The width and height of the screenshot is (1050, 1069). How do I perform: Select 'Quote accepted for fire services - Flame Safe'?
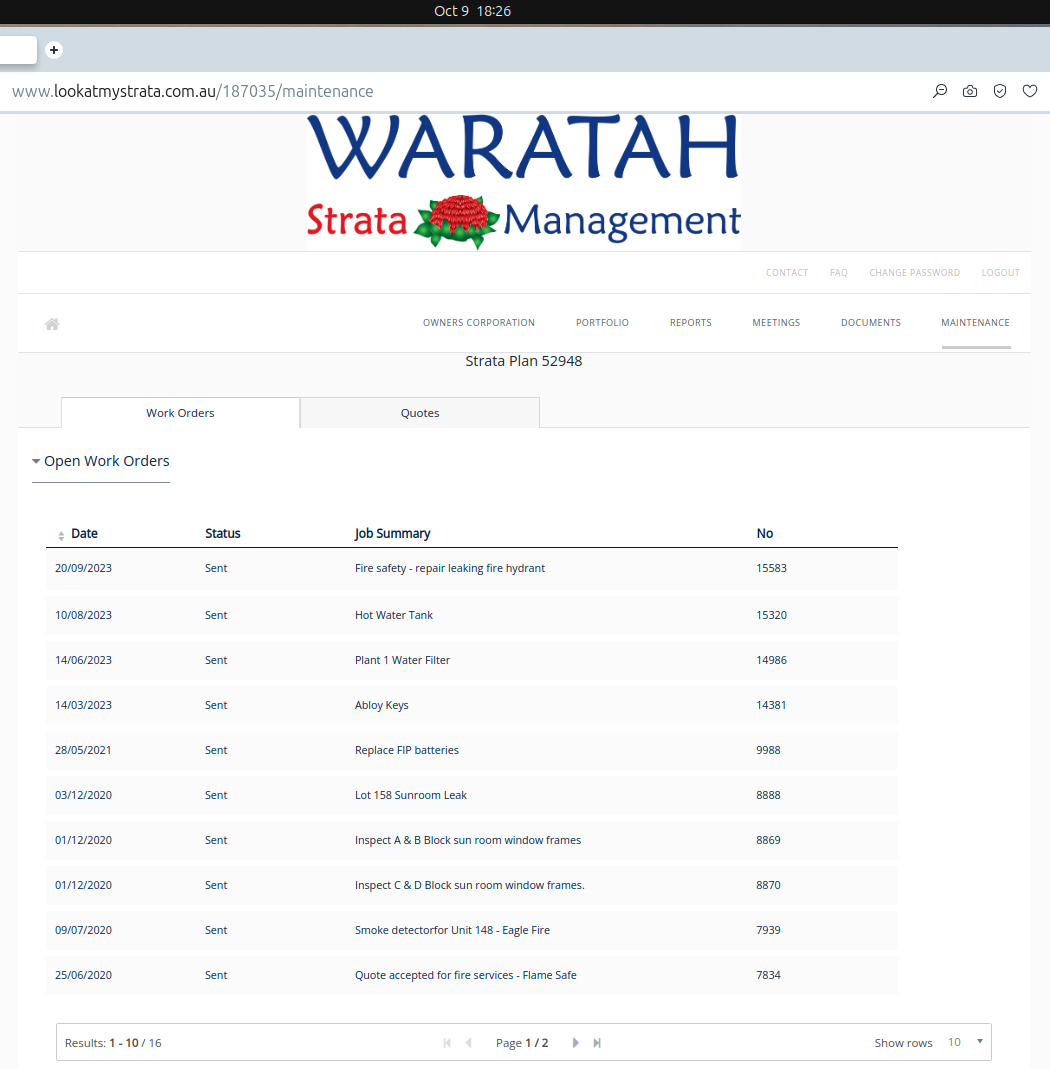coord(472,975)
